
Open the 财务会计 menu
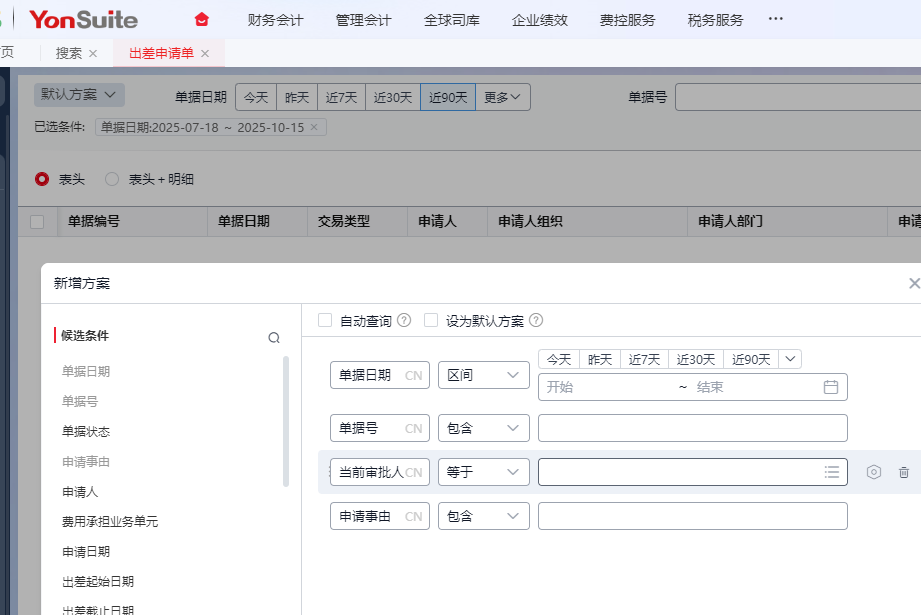275,20
